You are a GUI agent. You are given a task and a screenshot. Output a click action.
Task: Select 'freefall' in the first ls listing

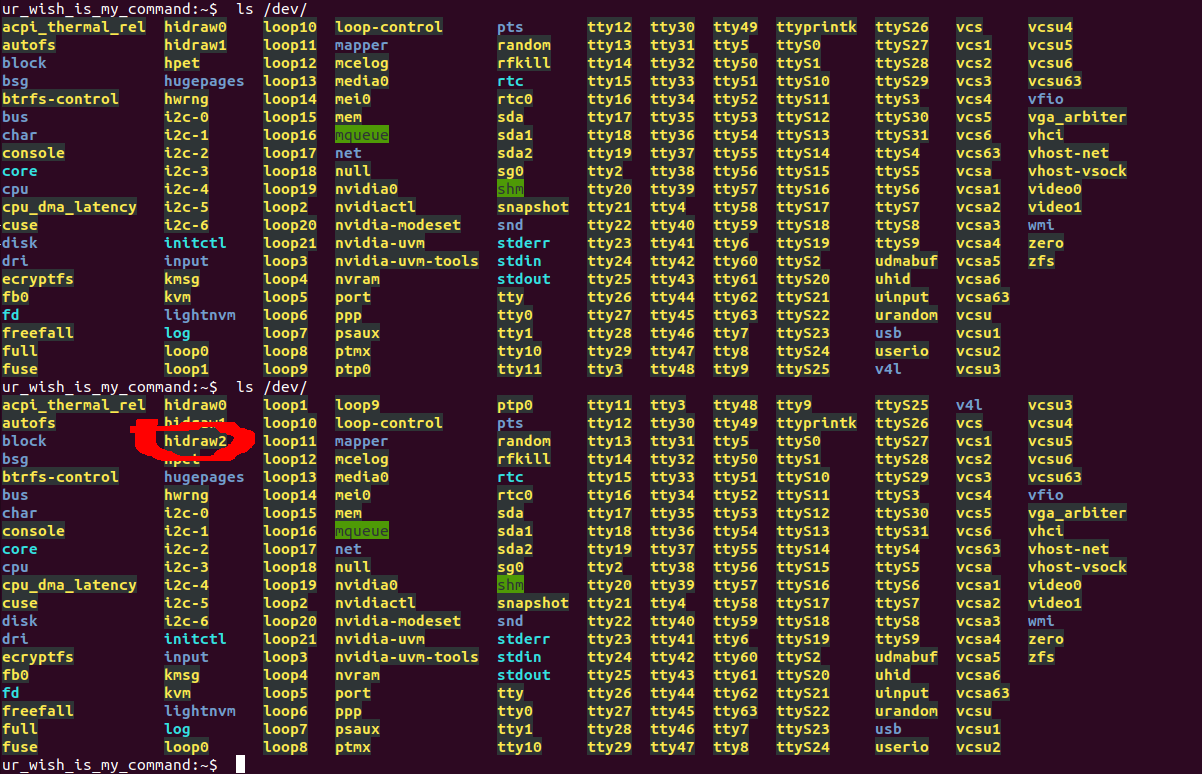pyautogui.click(x=37, y=333)
